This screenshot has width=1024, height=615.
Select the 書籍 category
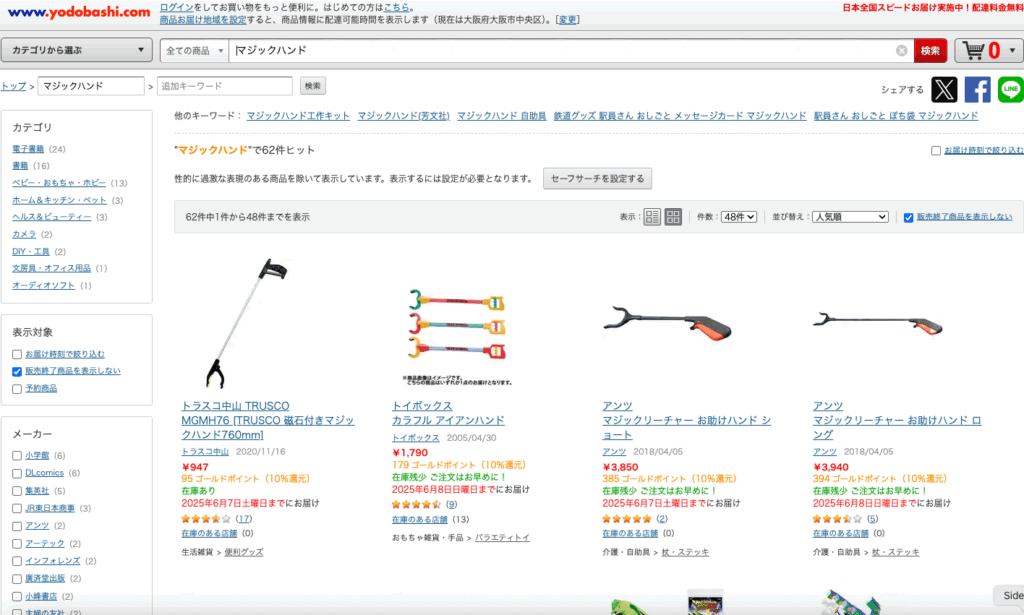[20, 166]
